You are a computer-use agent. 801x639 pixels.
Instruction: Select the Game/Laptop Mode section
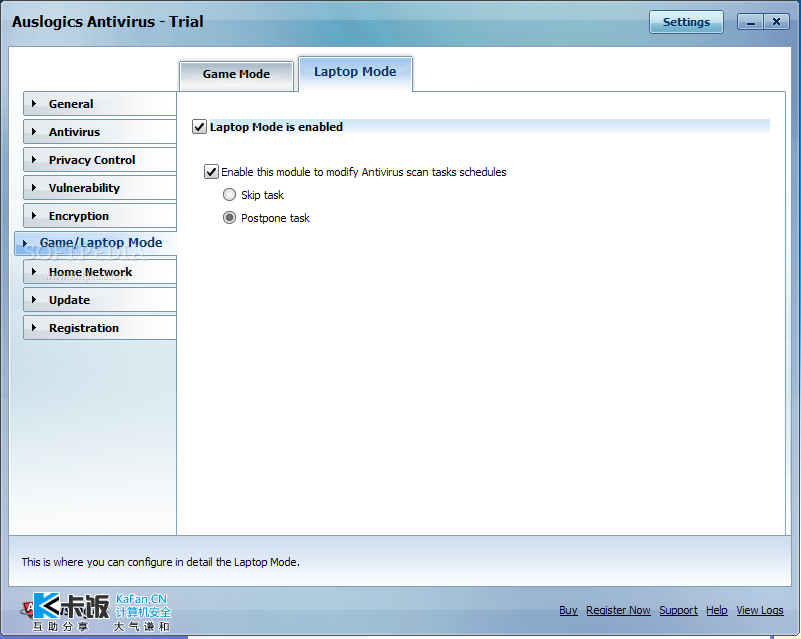96,243
